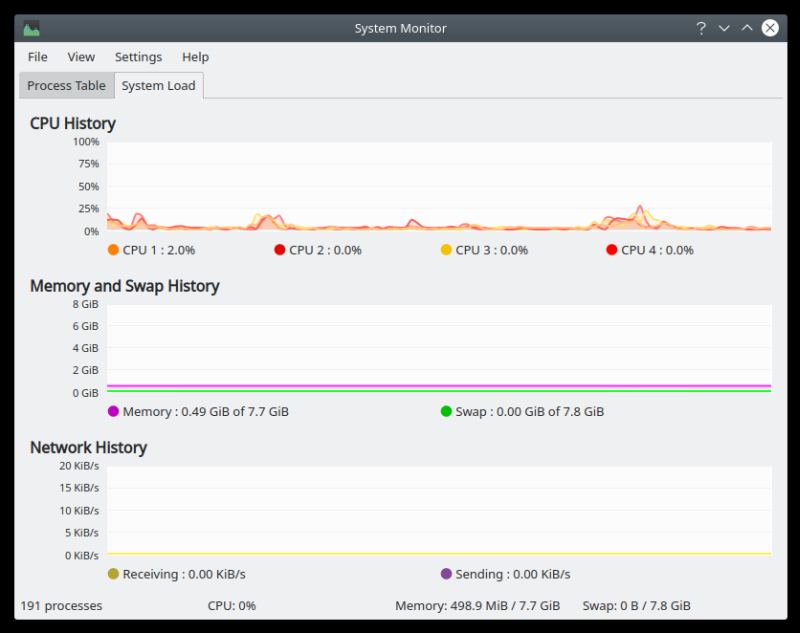The image size is (800, 633).
Task: Minimize the System Monitor window
Action: 724,28
